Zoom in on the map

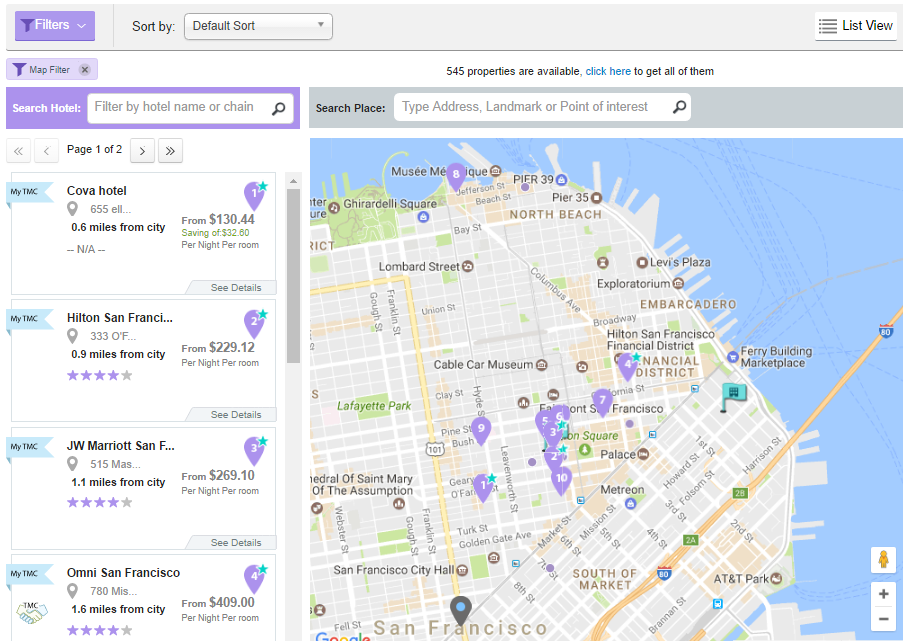(x=883, y=594)
